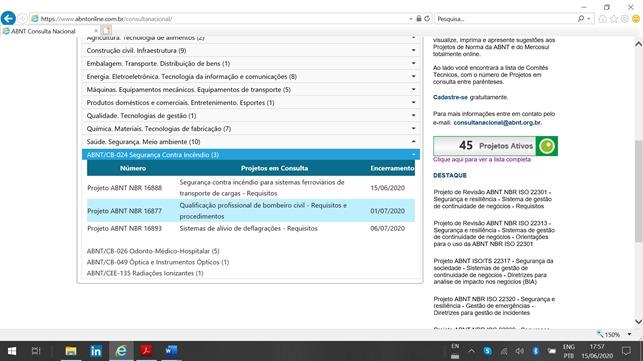The image size is (643, 361).
Task: Expand Construção civil. Infraestrutura category
Action: coord(251,50)
